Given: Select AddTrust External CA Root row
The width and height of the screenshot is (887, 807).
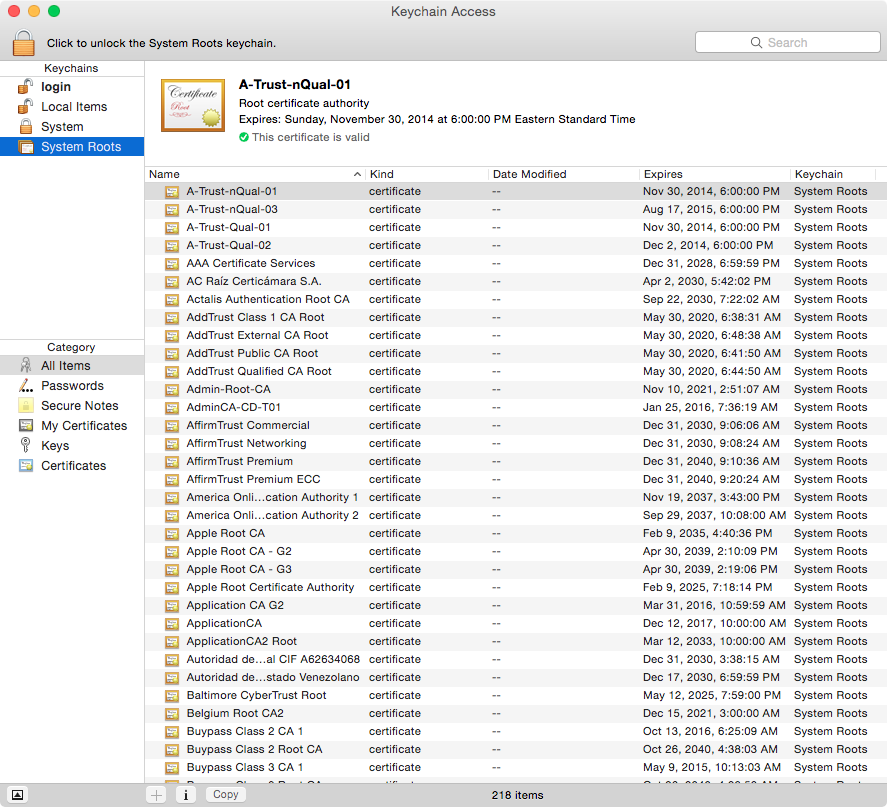Looking at the screenshot, I should tap(515, 335).
